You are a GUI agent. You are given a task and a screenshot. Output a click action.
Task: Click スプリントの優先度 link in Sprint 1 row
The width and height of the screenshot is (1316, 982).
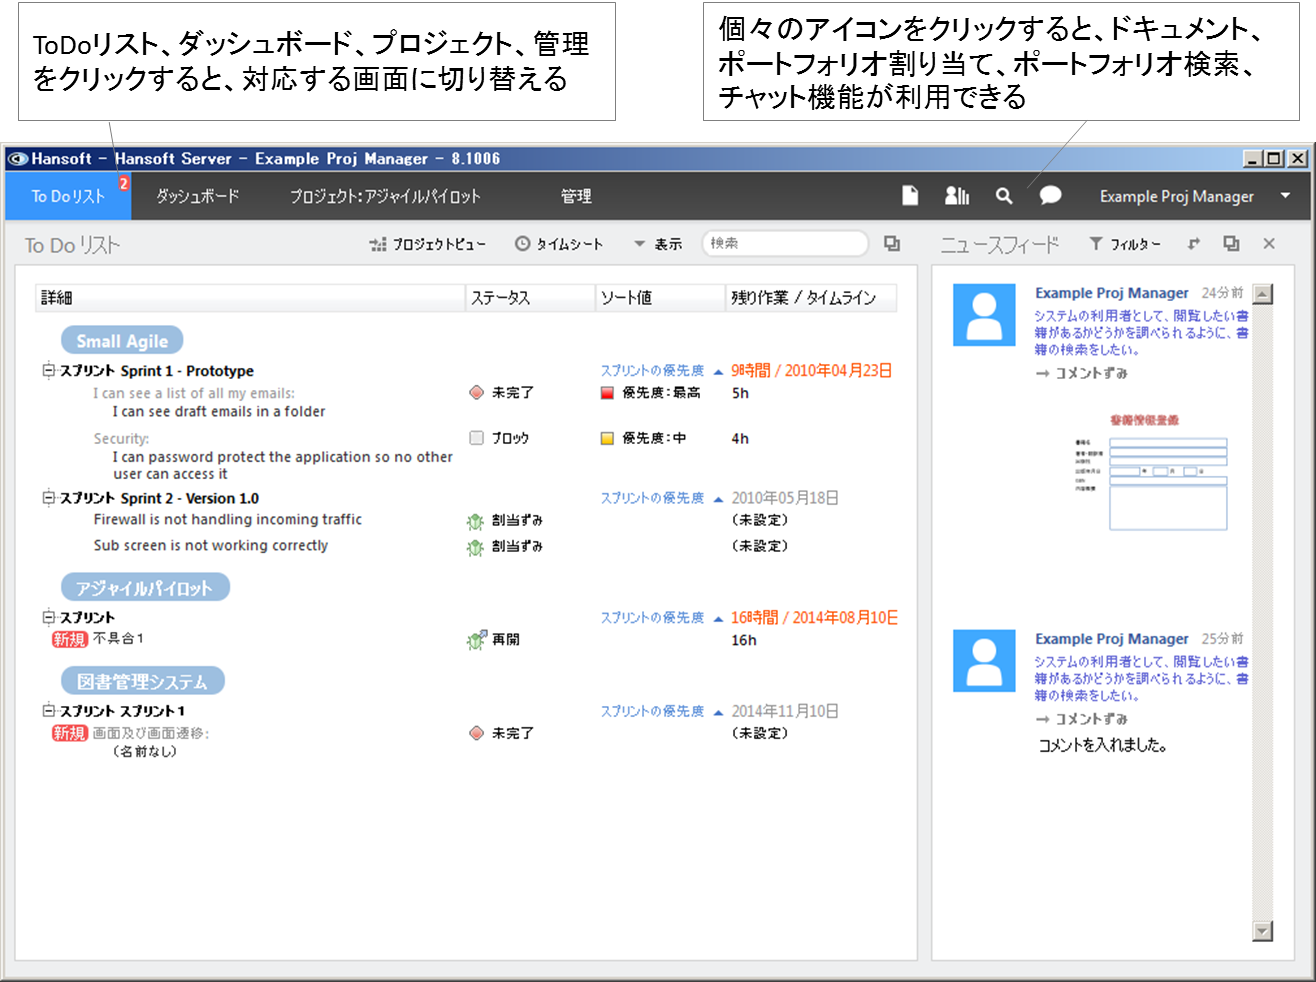(652, 371)
